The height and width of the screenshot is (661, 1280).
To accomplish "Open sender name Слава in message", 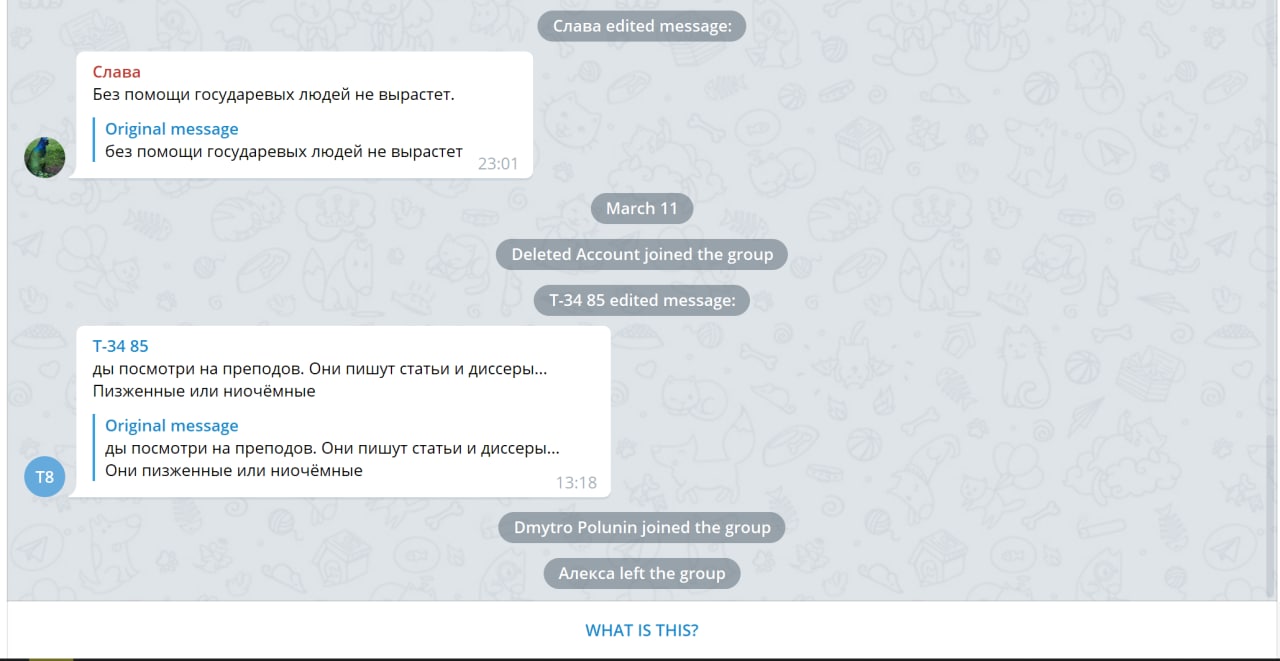I will click(117, 72).
